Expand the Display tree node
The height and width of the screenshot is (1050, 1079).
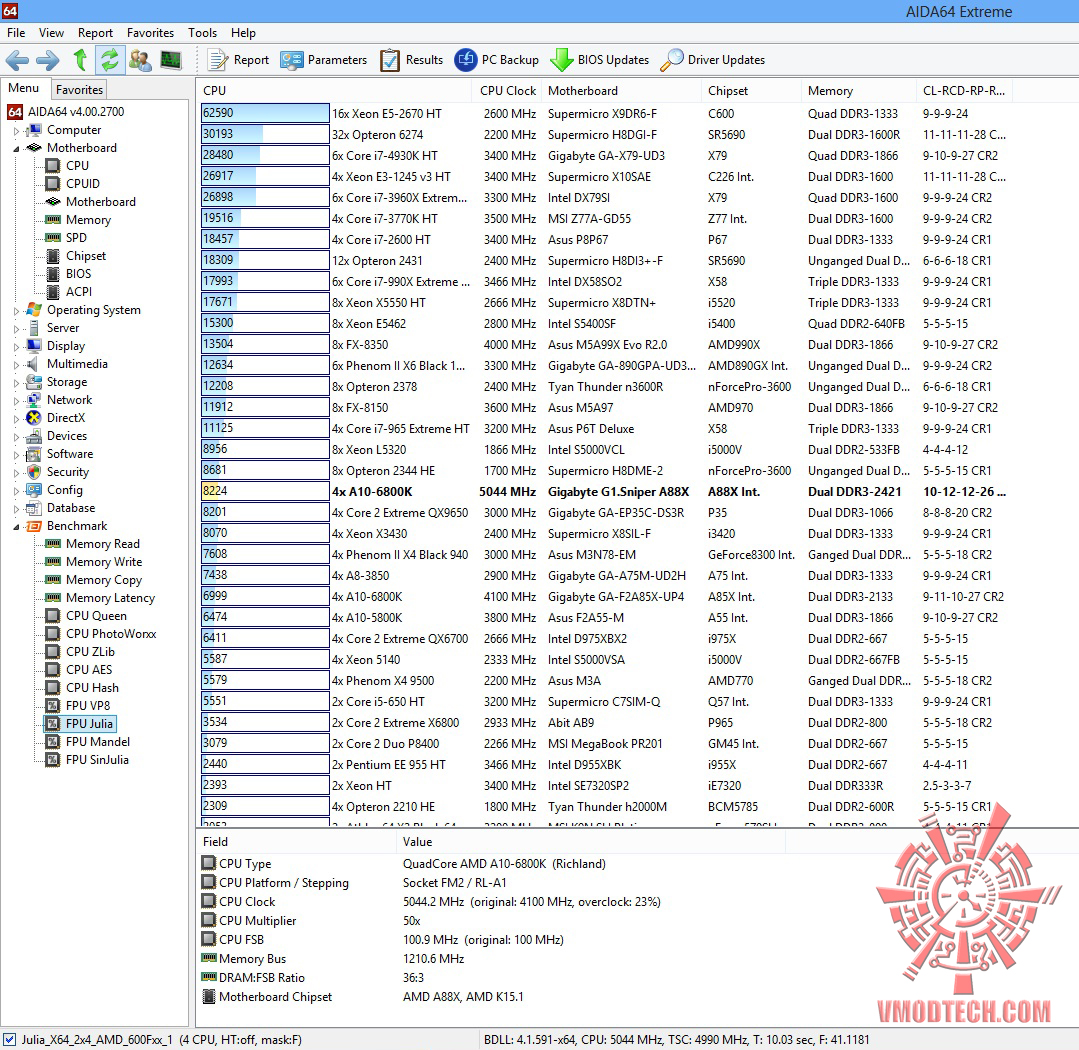(x=17, y=347)
